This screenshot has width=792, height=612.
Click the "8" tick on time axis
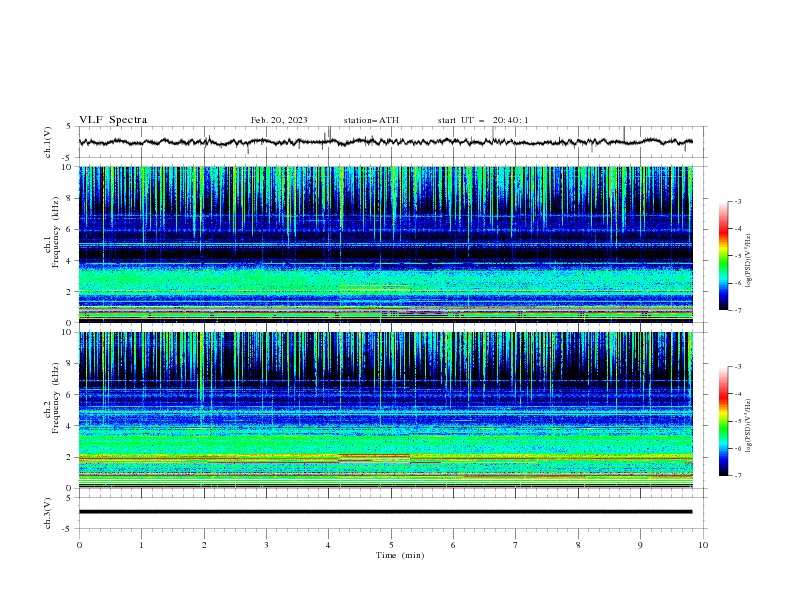[x=578, y=545]
